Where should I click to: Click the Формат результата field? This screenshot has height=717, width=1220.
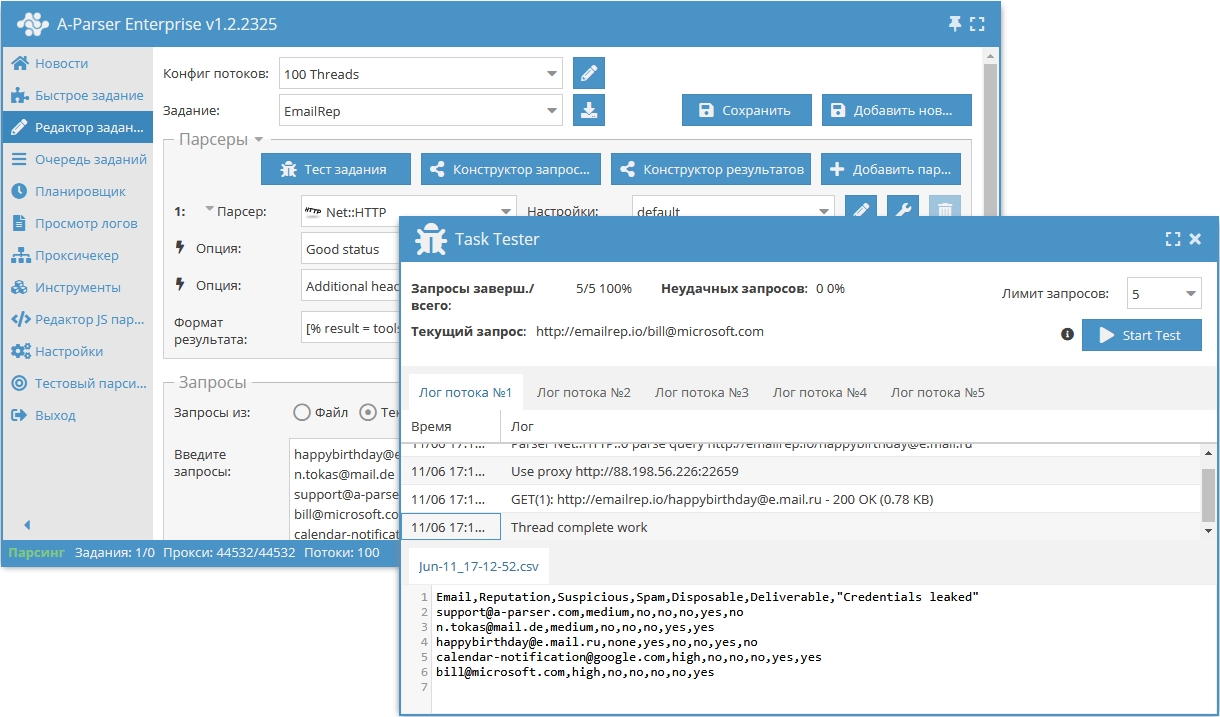pos(351,328)
